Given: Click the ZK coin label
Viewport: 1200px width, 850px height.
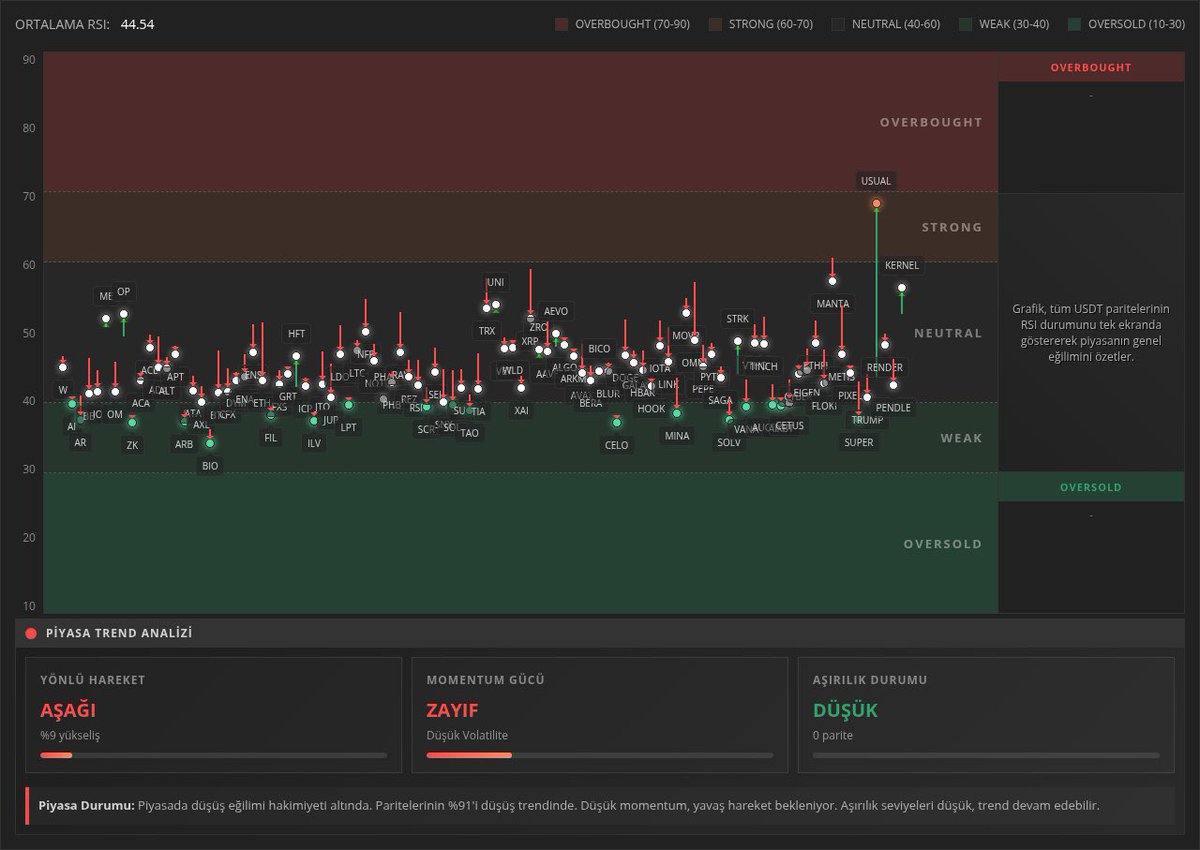Looking at the screenshot, I should (132, 445).
